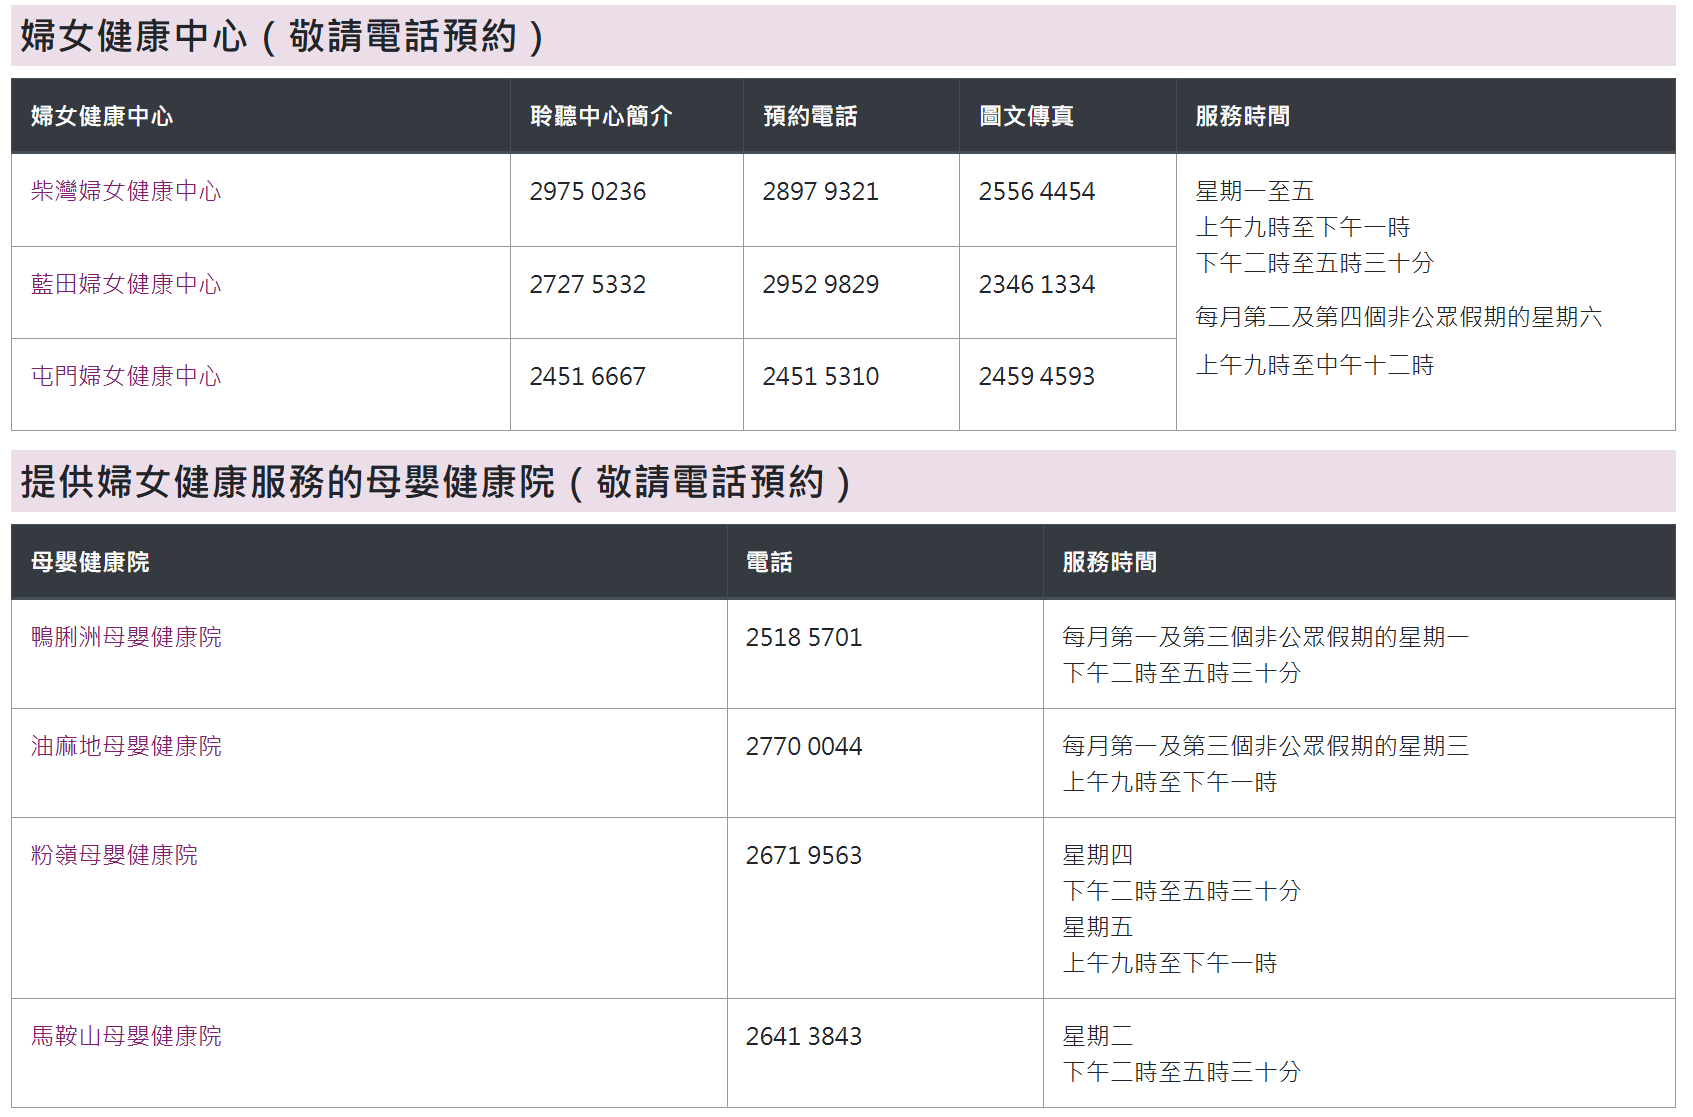This screenshot has width=1693, height=1117.
Task: Click Chai Wan booking number 2897 9321
Action: coord(820,191)
